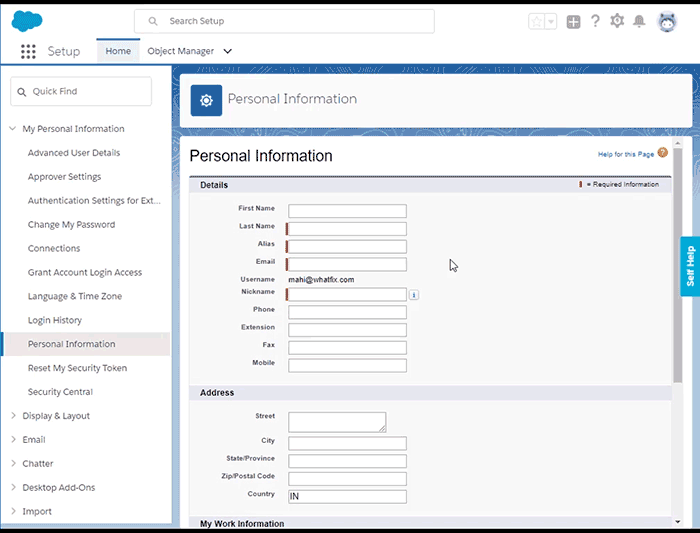Open the Object Manager dropdown chevron

[228, 51]
